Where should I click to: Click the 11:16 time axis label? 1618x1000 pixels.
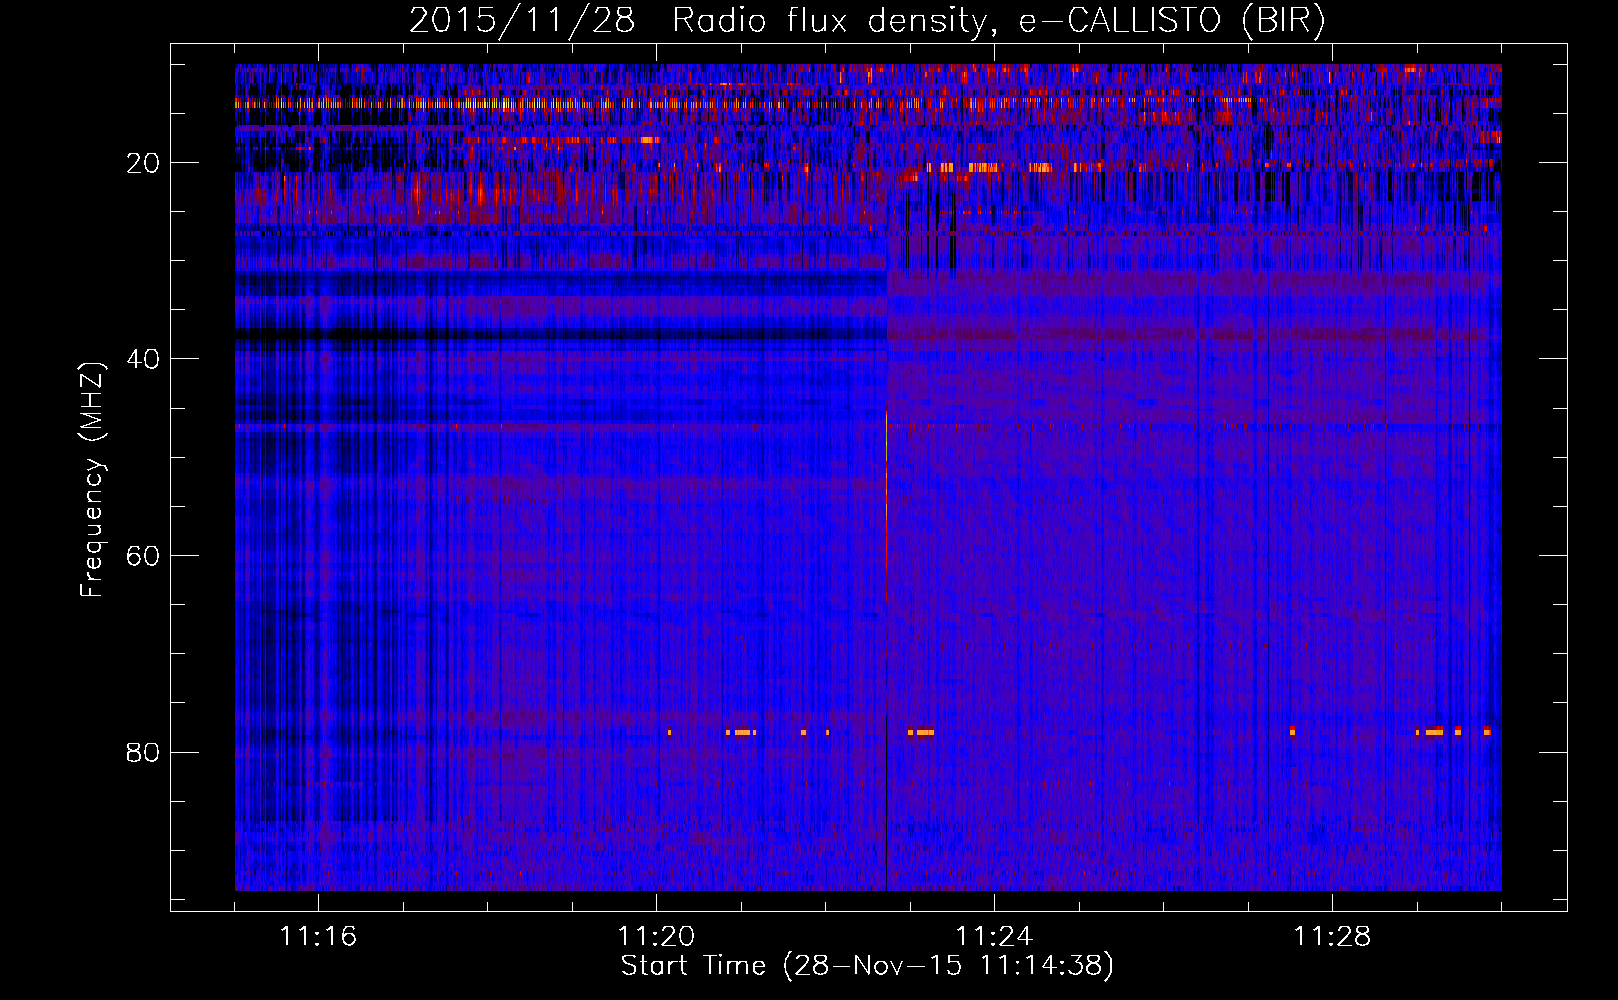pyautogui.click(x=318, y=937)
